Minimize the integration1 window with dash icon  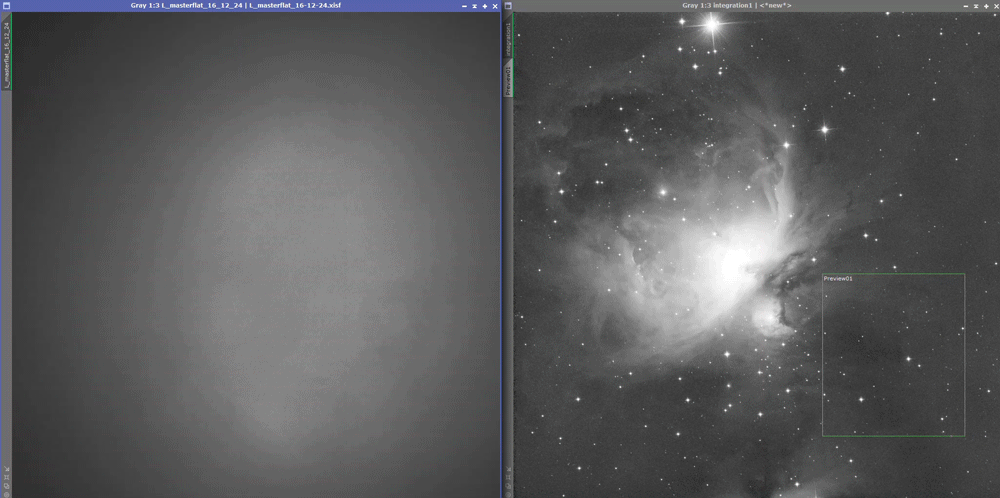(965, 6)
